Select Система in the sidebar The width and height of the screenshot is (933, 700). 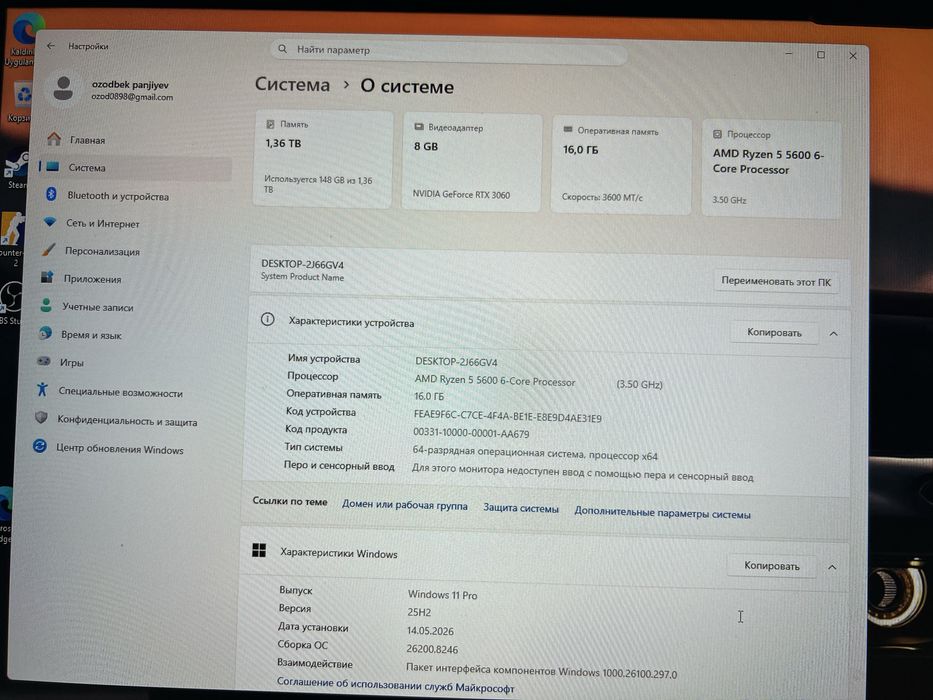click(135, 167)
